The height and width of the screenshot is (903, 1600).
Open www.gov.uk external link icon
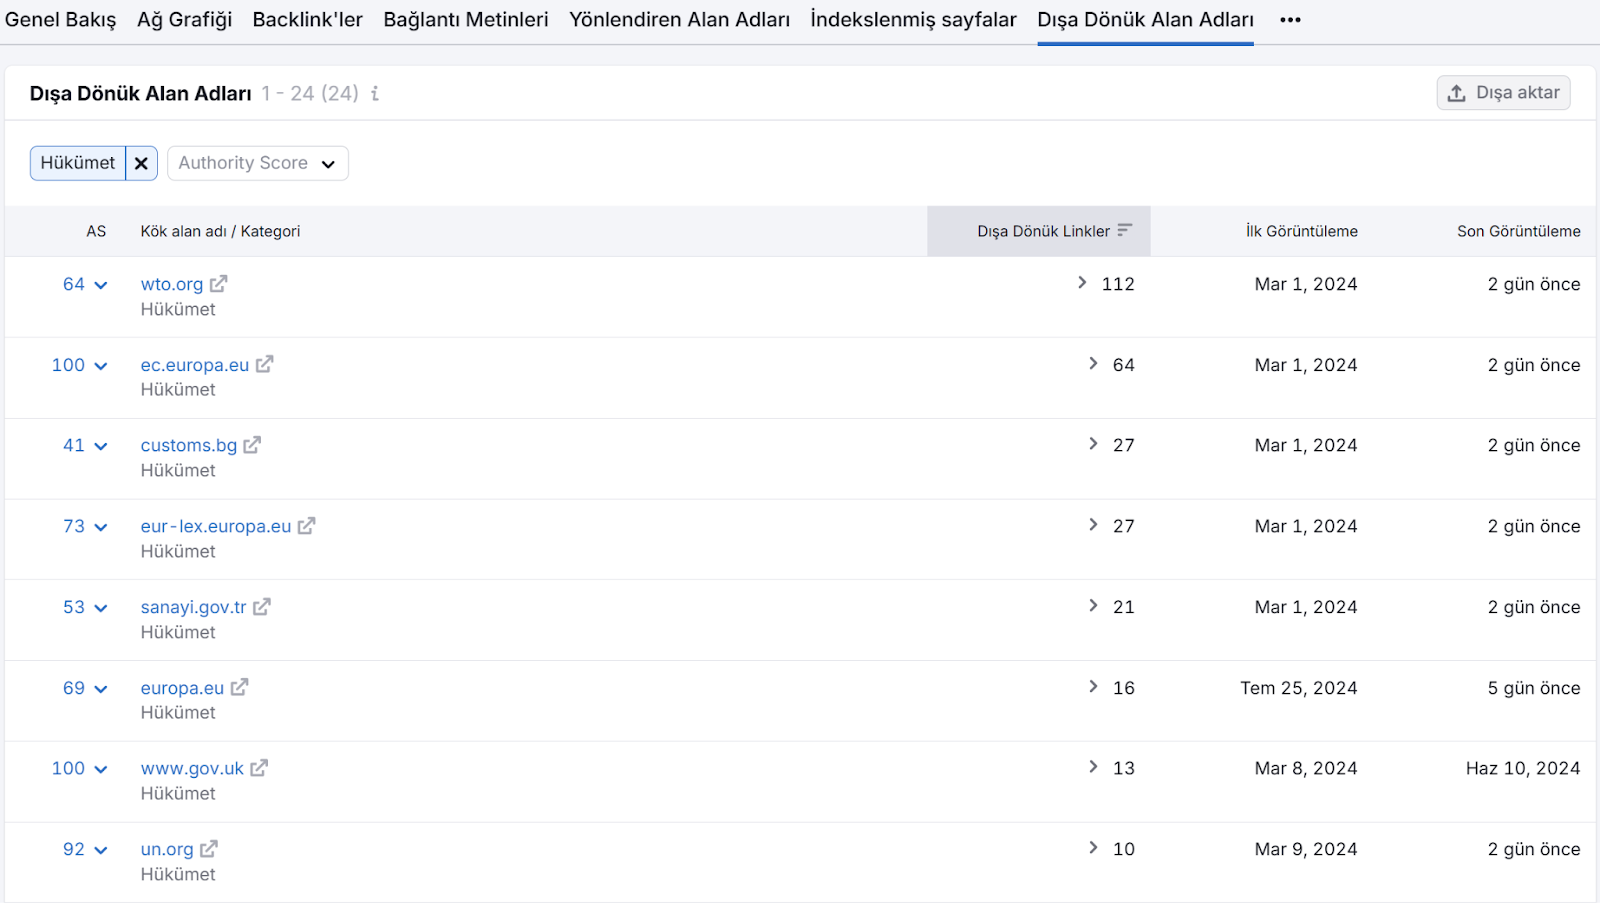pyautogui.click(x=260, y=768)
